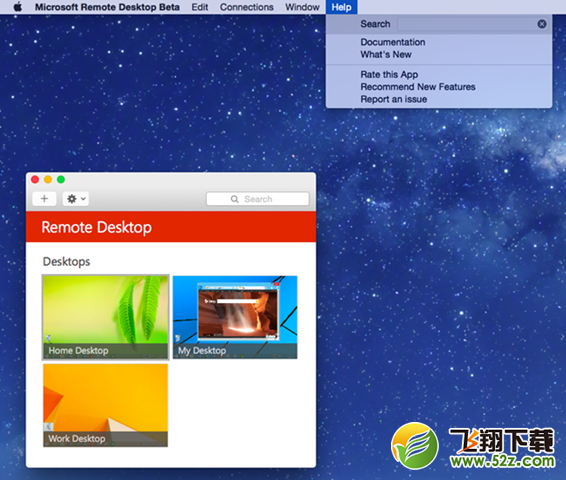This screenshot has width=566, height=480.
Task: Zoom the Remote Desktop window
Action: [61, 179]
